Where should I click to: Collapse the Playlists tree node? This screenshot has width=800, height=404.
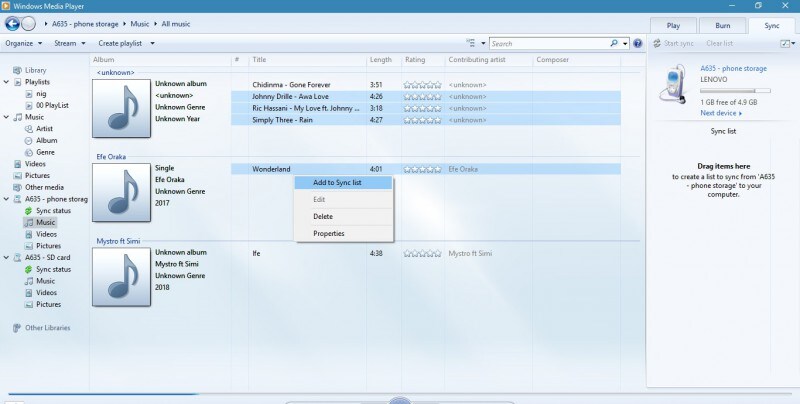click(x=6, y=82)
